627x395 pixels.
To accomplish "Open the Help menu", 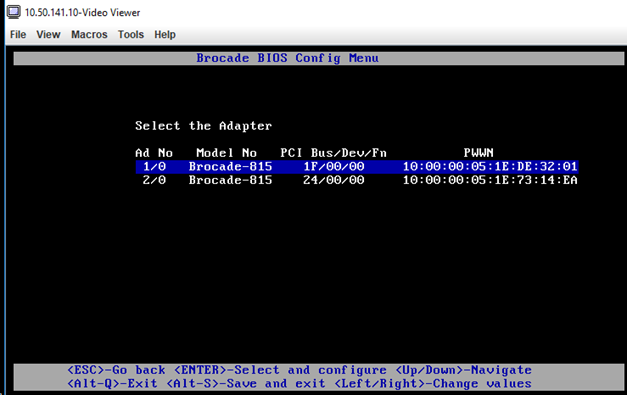I will (x=165, y=35).
